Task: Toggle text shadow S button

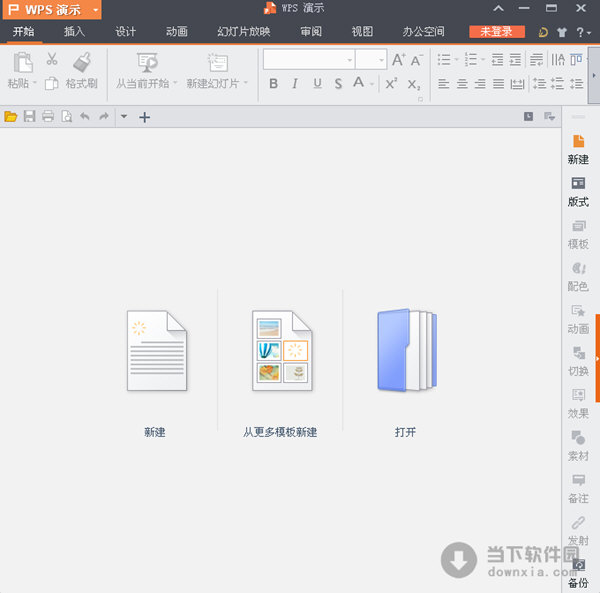Action: [x=338, y=83]
